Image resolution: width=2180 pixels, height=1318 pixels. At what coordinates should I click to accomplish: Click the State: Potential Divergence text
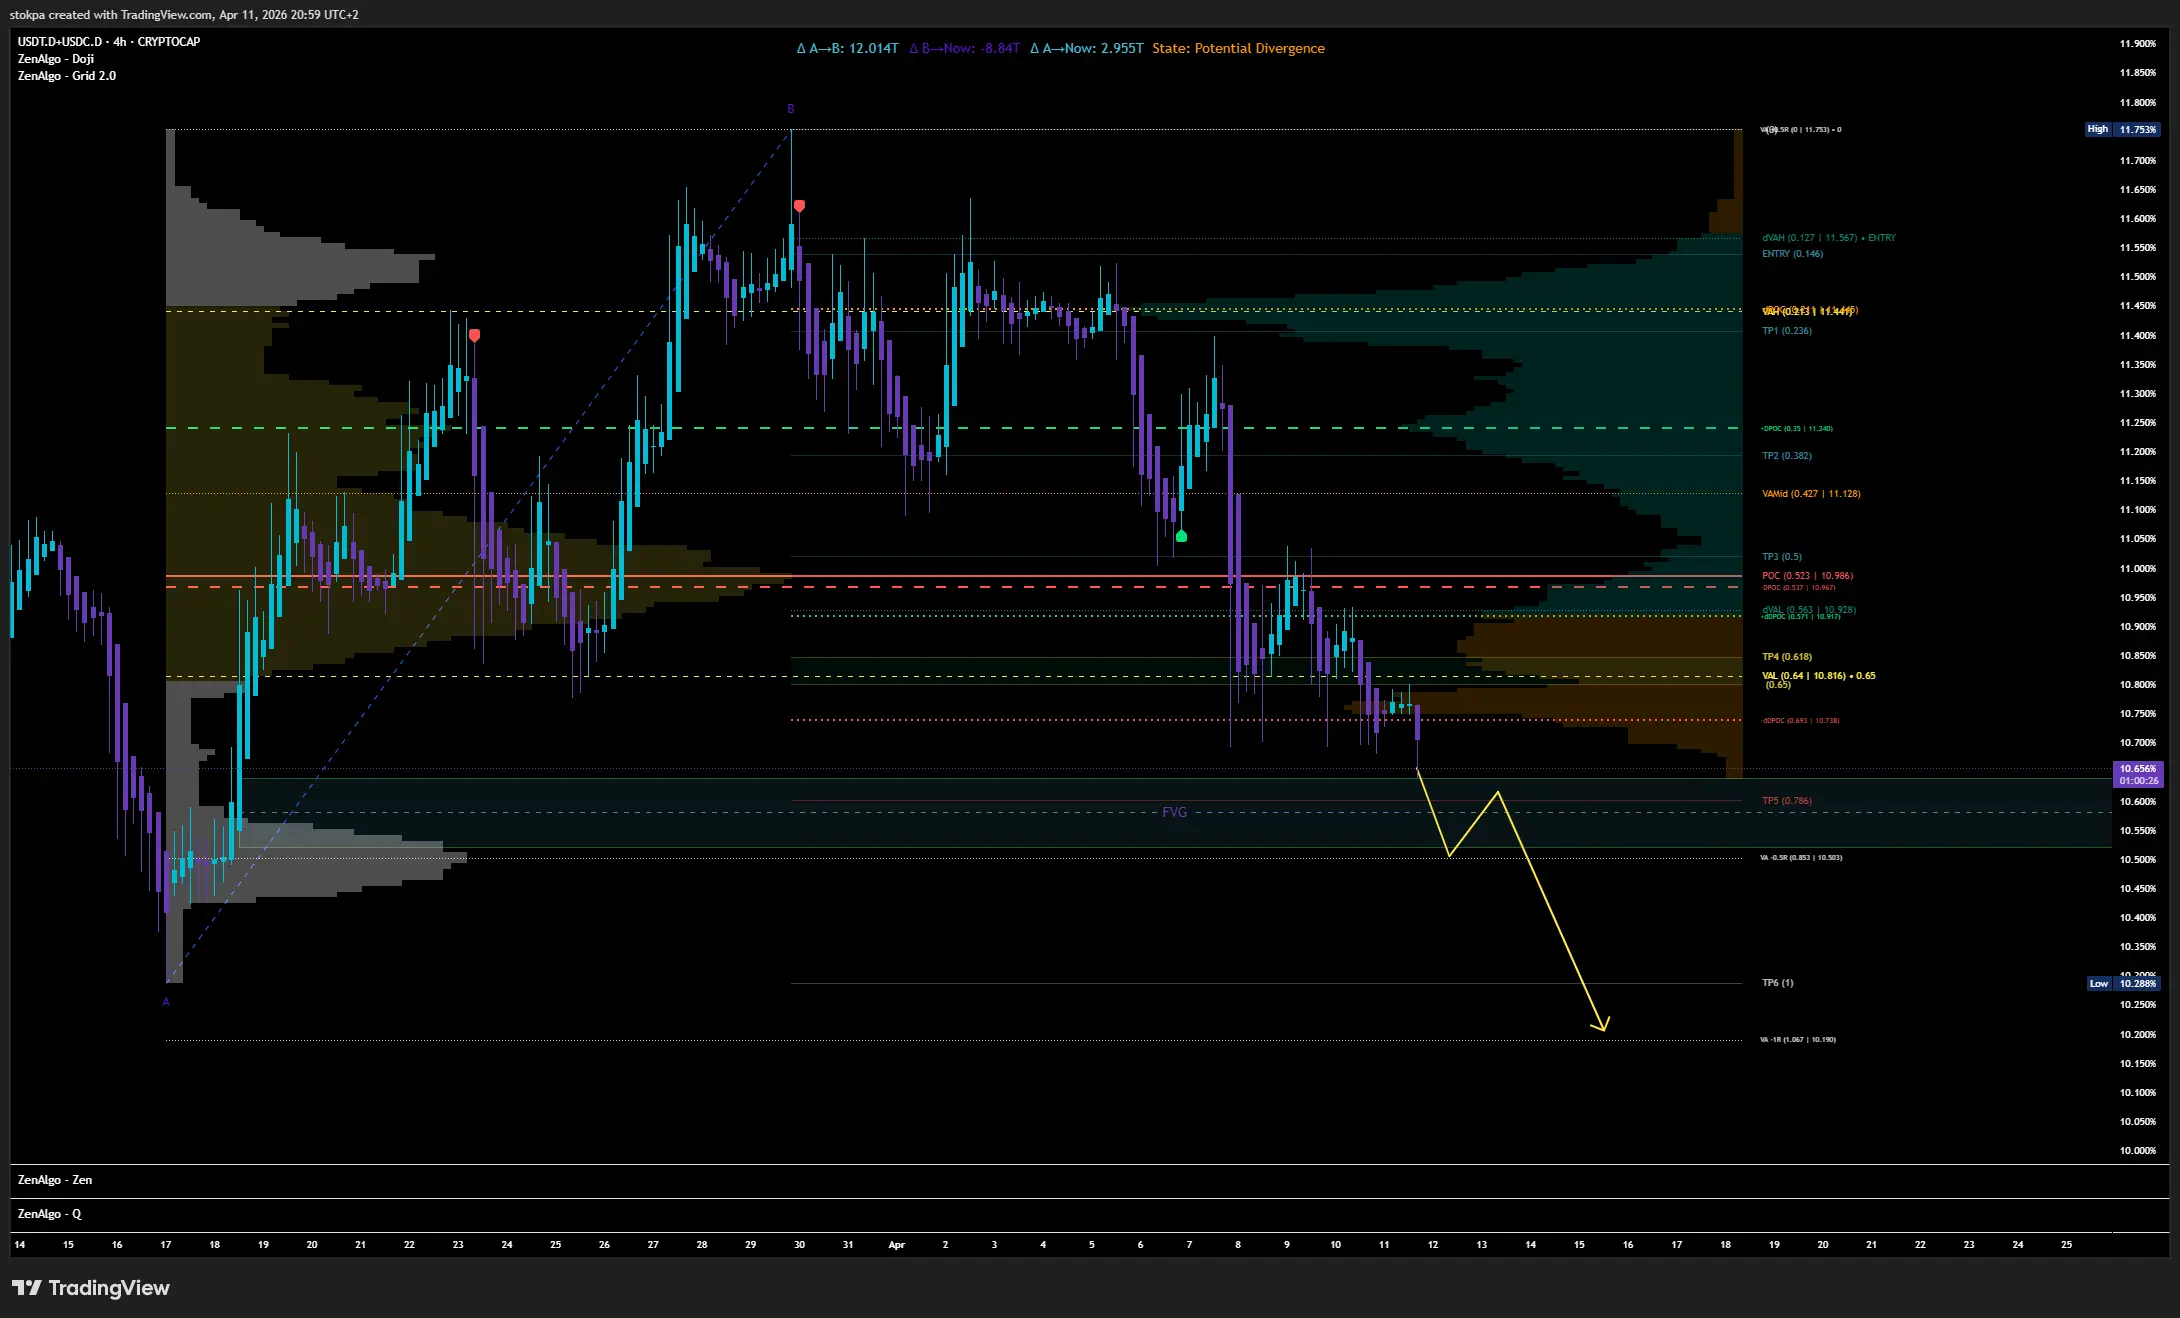pyautogui.click(x=1237, y=48)
